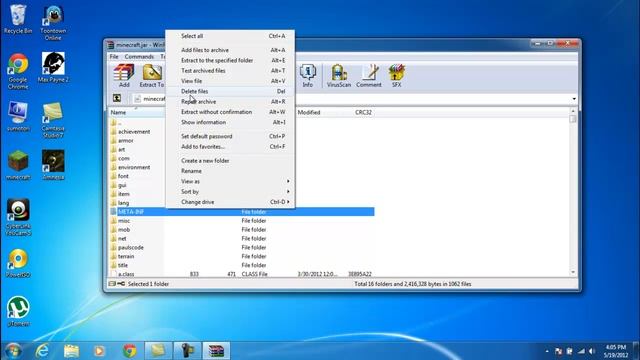Screen dimensions: 640x360
Task: Choose Repair archive menu entry
Action: click(x=231, y=102)
